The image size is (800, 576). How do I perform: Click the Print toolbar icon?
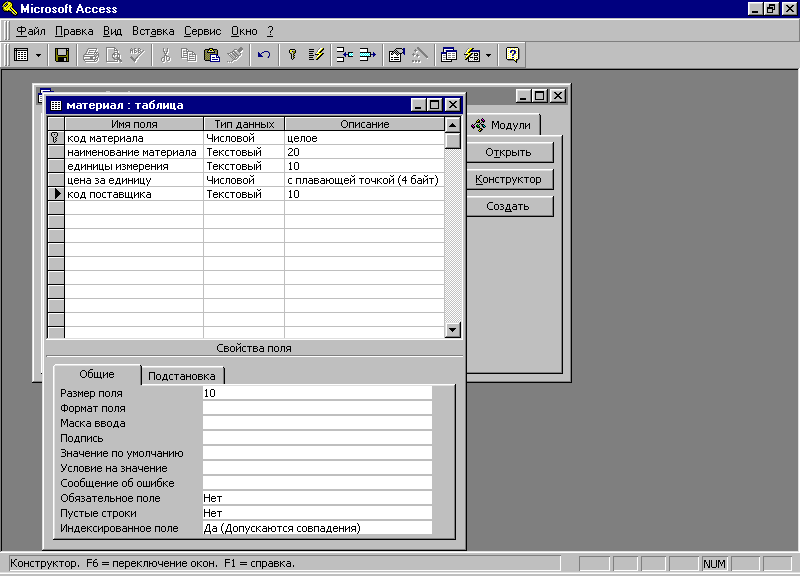tap(91, 55)
